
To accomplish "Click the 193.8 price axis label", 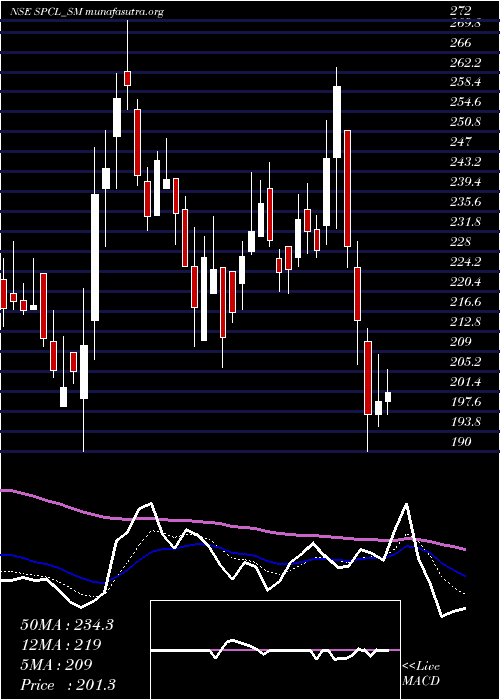I will click(x=466, y=422).
